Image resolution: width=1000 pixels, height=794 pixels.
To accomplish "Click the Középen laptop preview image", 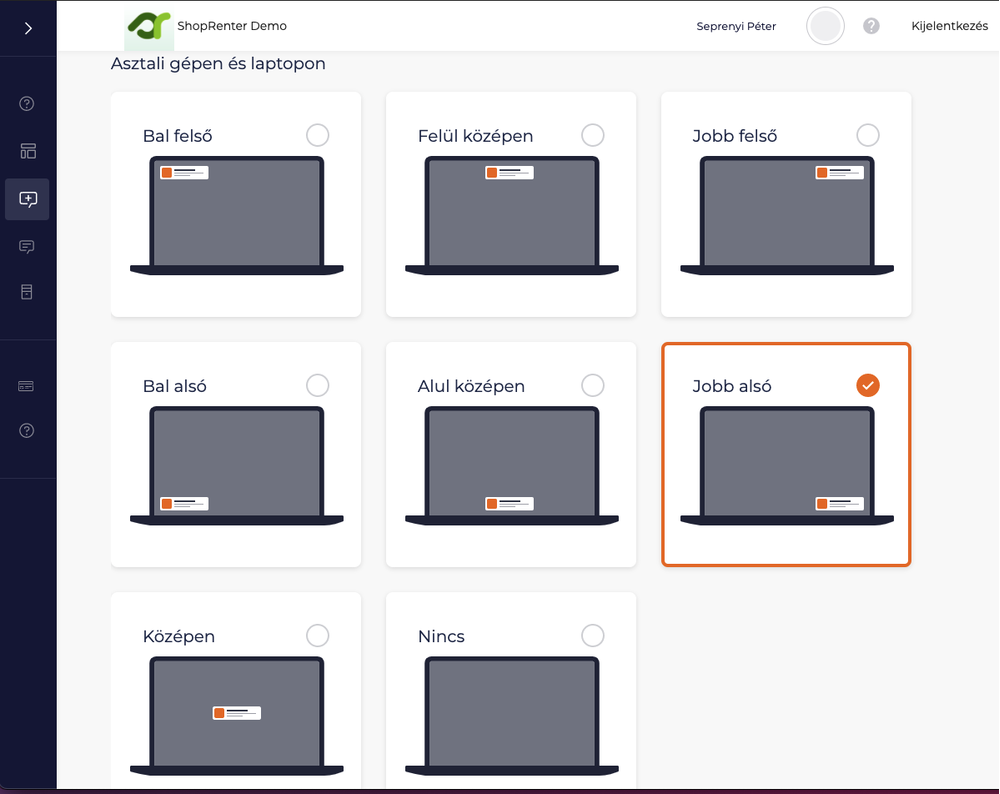I will [237, 715].
